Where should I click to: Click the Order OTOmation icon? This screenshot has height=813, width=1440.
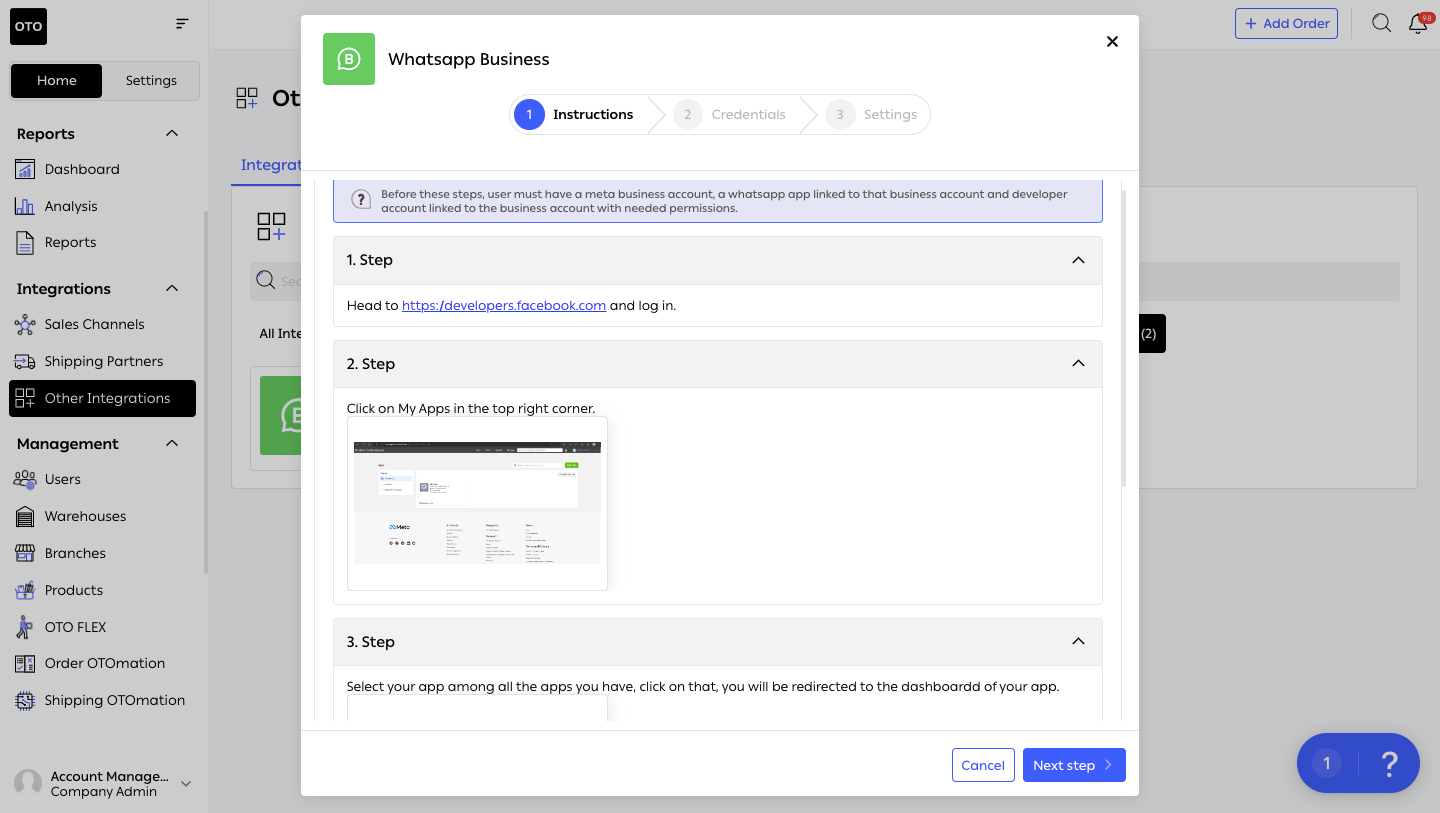25,663
